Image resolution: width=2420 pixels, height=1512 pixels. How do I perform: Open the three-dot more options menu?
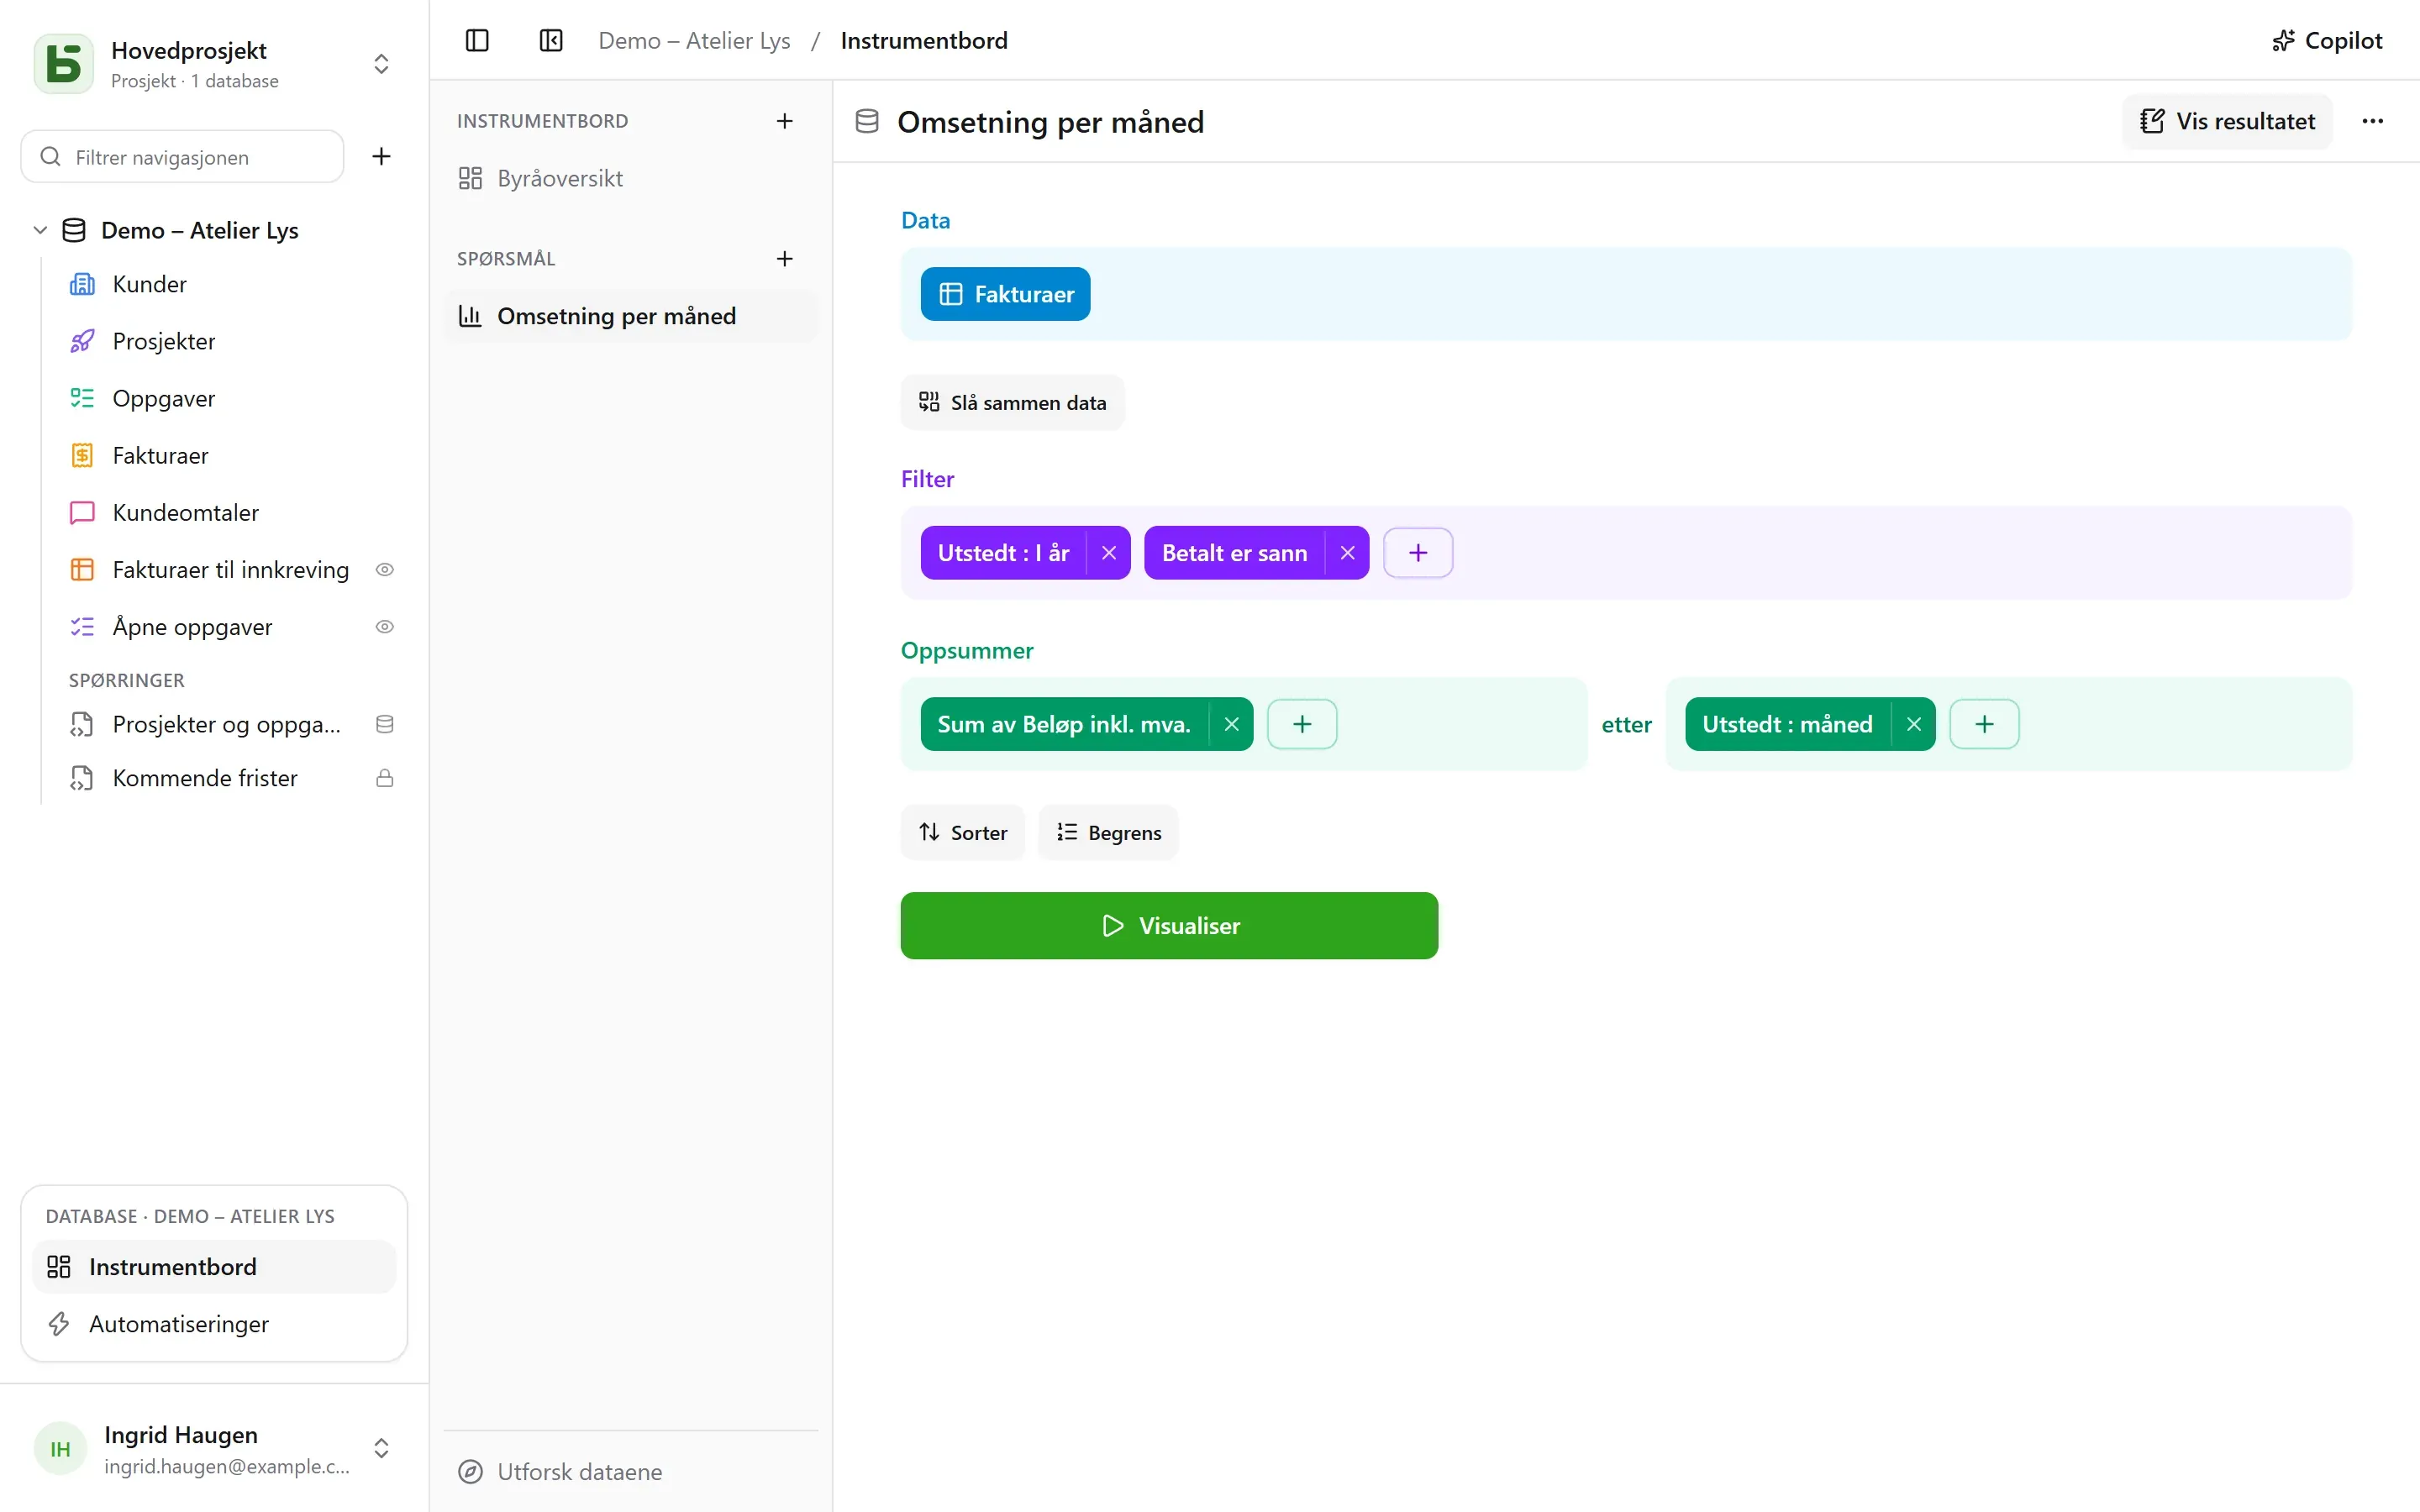coord(2372,121)
